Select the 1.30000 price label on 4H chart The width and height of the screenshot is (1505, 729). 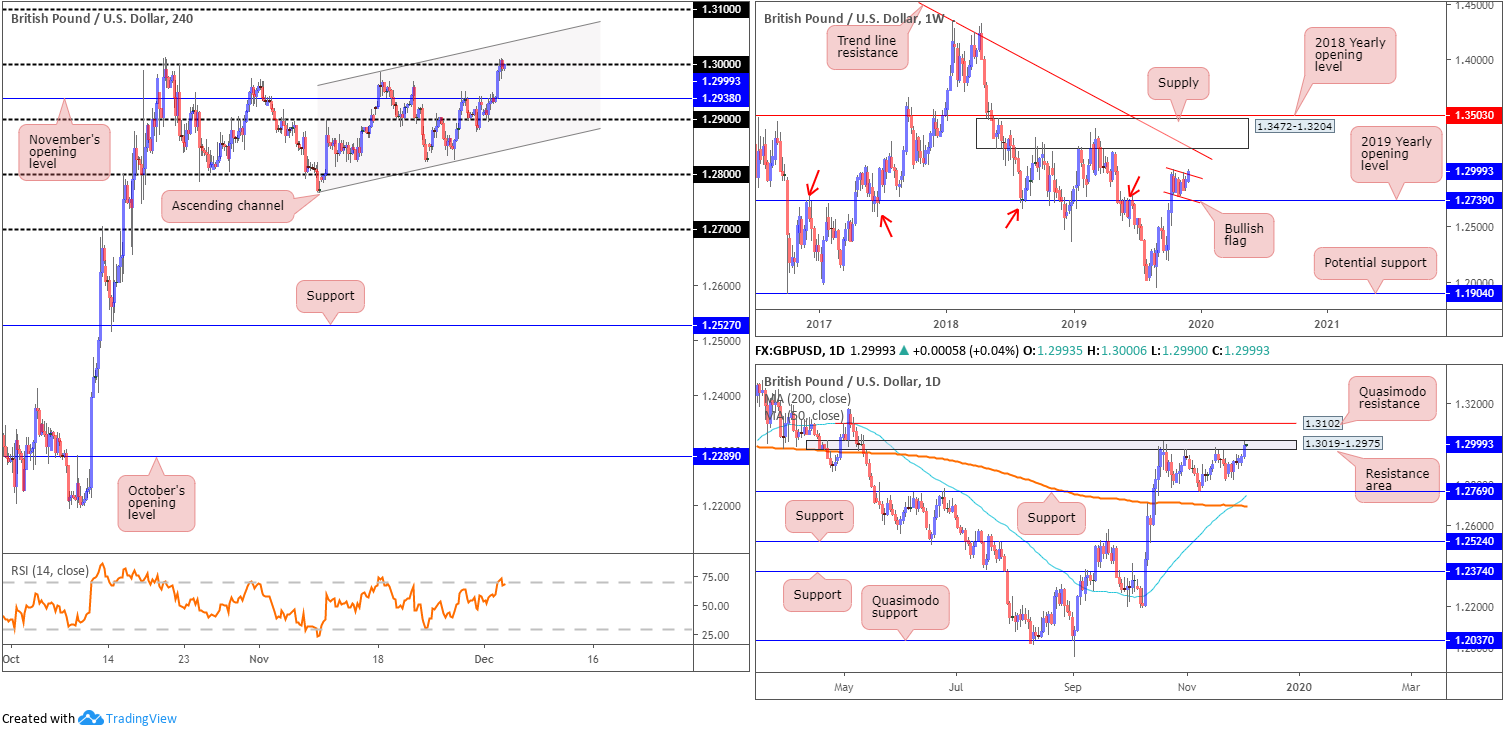pyautogui.click(x=720, y=64)
